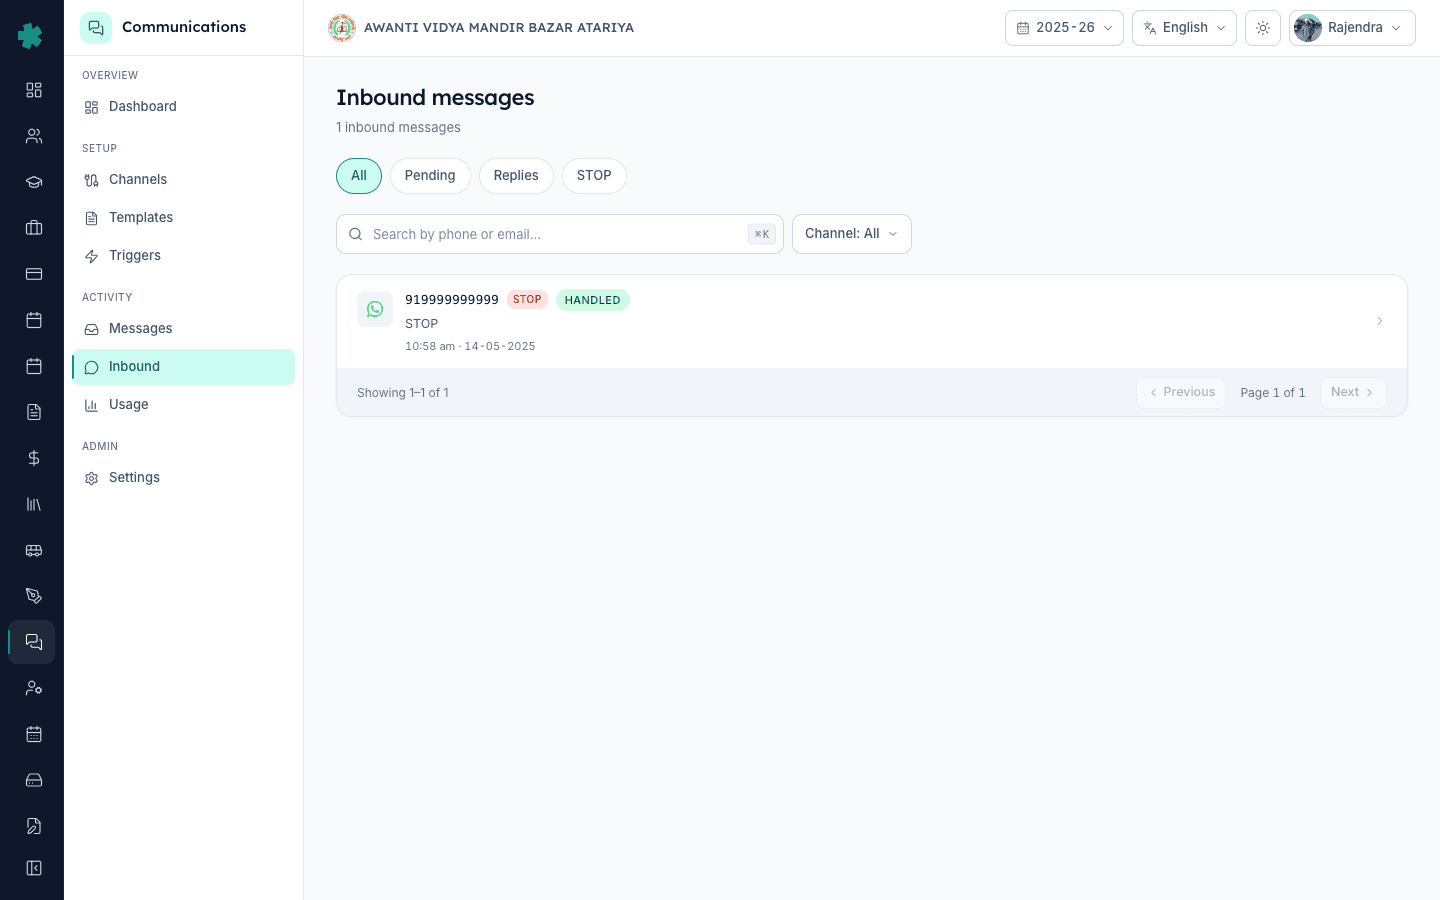
Task: Click the Rajendra profile avatar
Action: tap(1308, 28)
